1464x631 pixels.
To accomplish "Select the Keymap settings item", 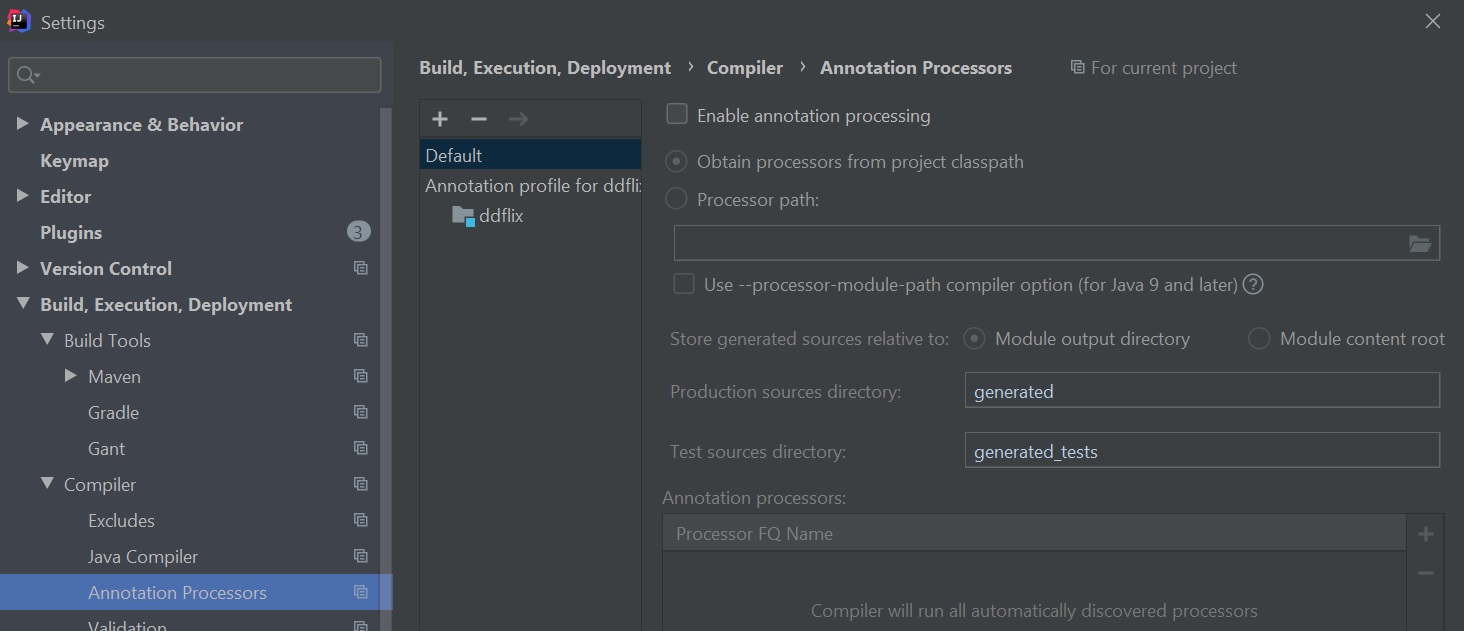I will 74,161.
